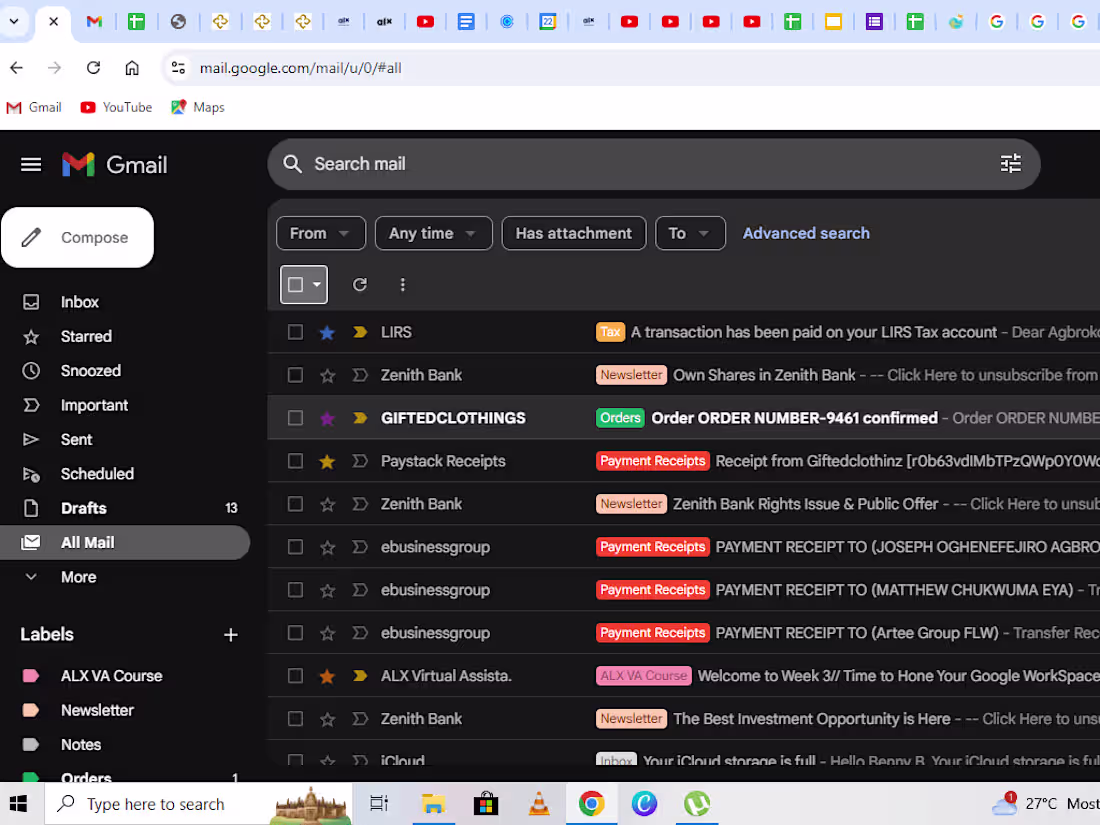The height and width of the screenshot is (825, 1100).
Task: Open the To filter dropdown
Action: [x=690, y=234]
